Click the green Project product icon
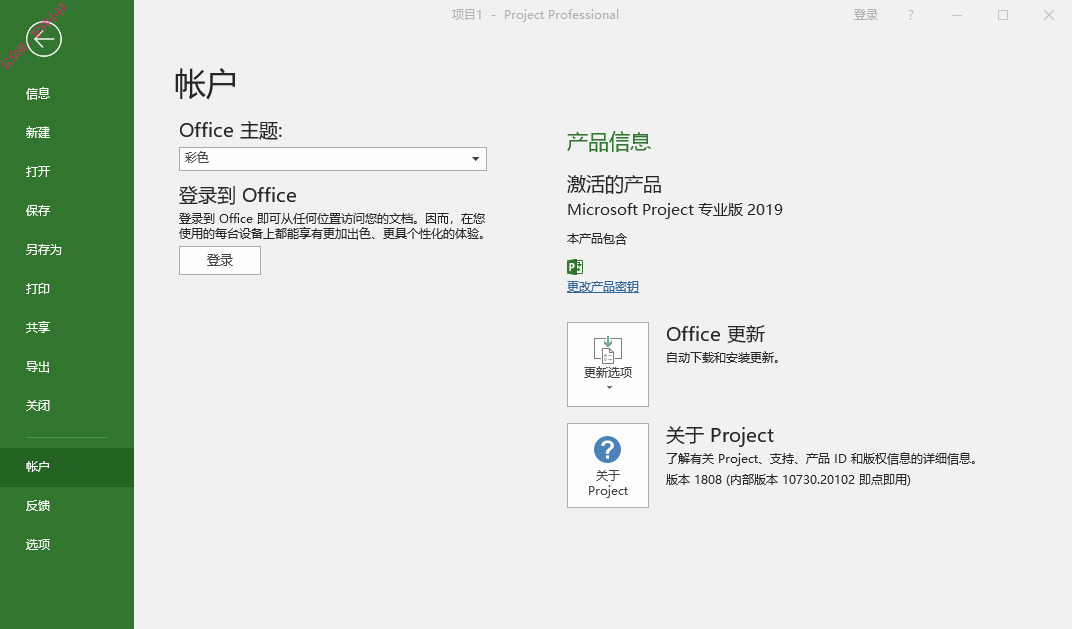The width and height of the screenshot is (1072, 629). coord(575,267)
